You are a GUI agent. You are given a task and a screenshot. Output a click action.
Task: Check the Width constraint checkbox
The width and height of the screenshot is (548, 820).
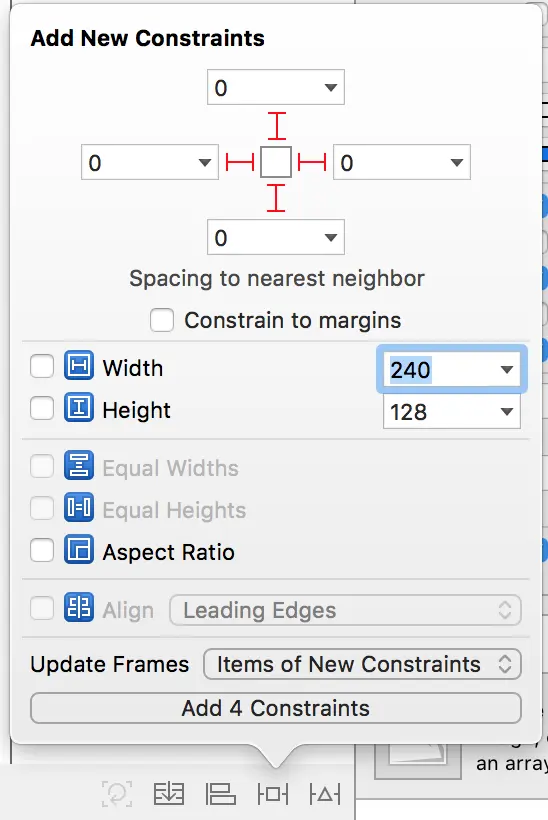pos(42,366)
